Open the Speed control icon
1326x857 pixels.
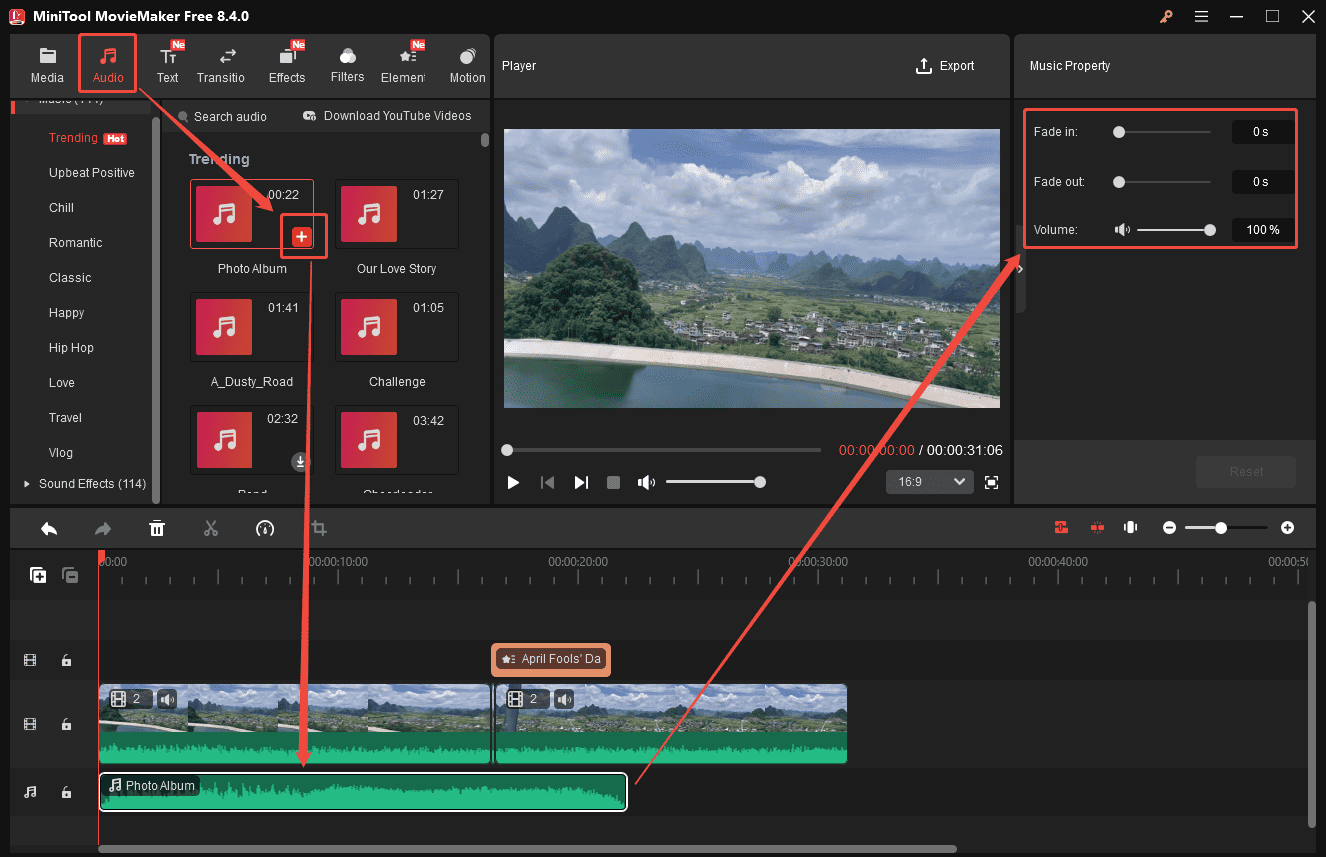pyautogui.click(x=265, y=527)
